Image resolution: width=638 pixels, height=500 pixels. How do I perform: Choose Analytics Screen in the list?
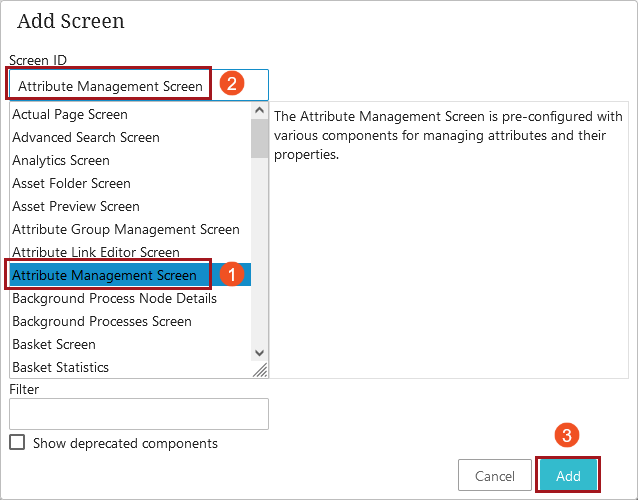[130, 160]
